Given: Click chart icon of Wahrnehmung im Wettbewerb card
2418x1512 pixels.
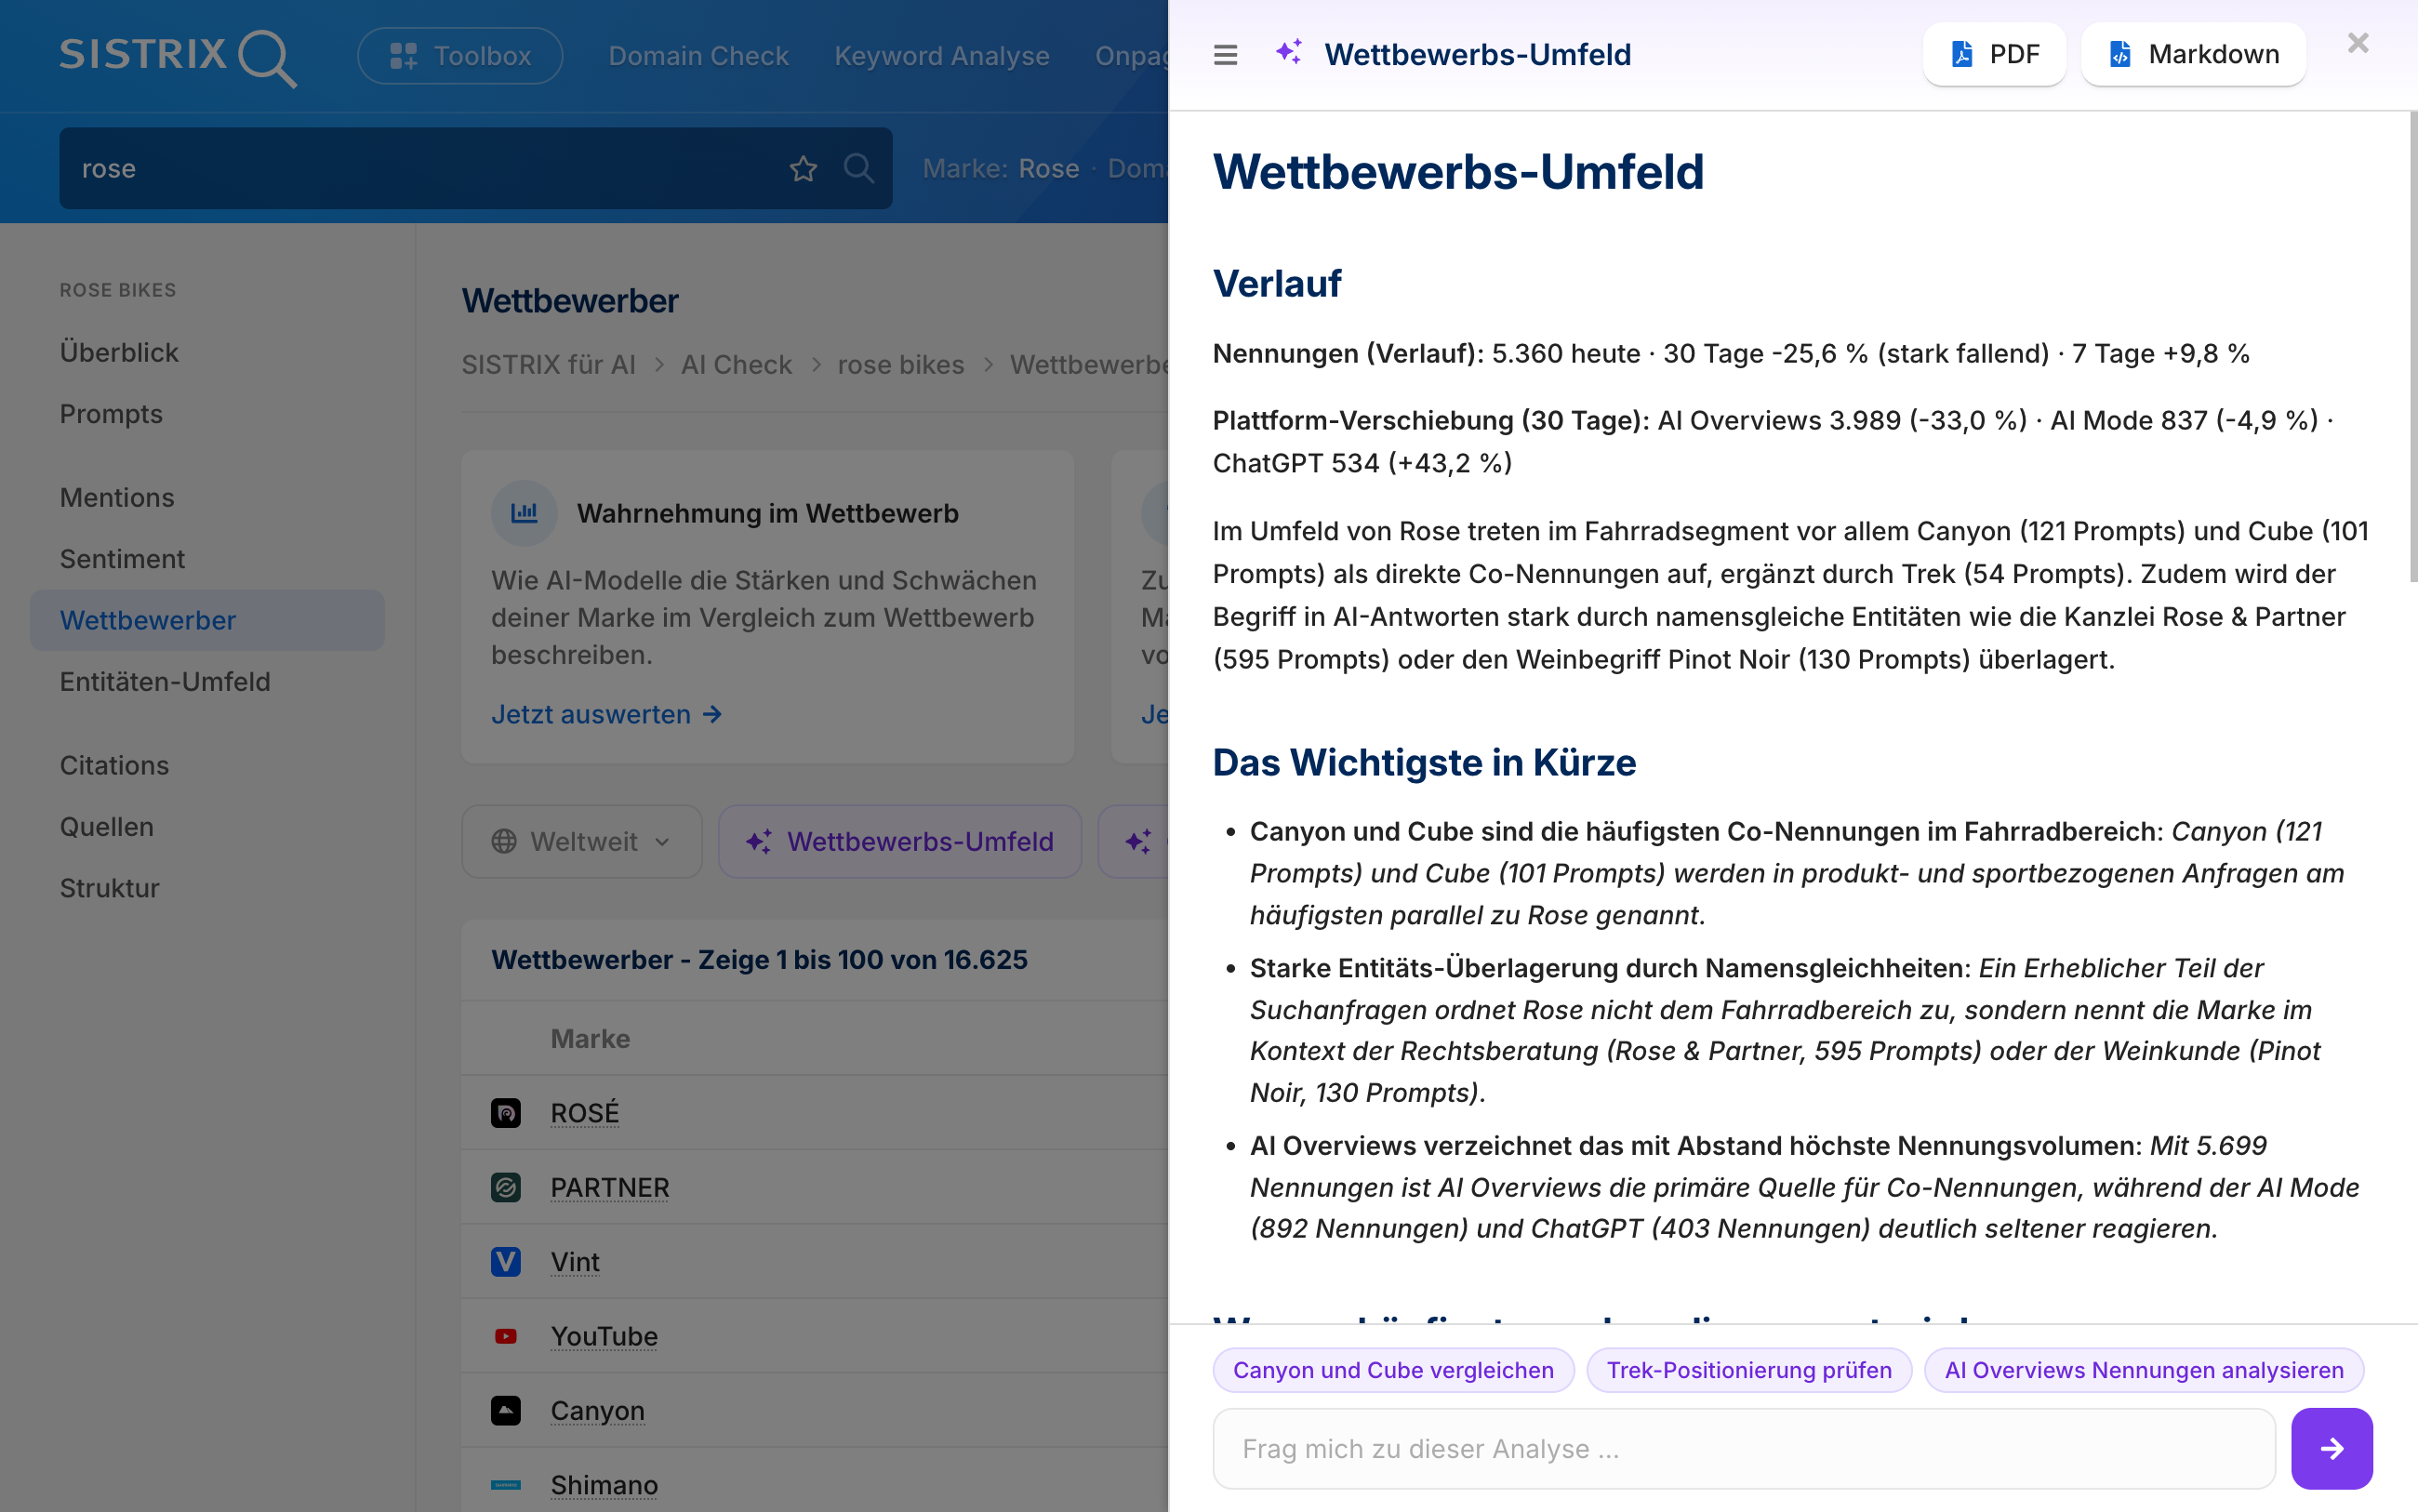Looking at the screenshot, I should point(524,513).
